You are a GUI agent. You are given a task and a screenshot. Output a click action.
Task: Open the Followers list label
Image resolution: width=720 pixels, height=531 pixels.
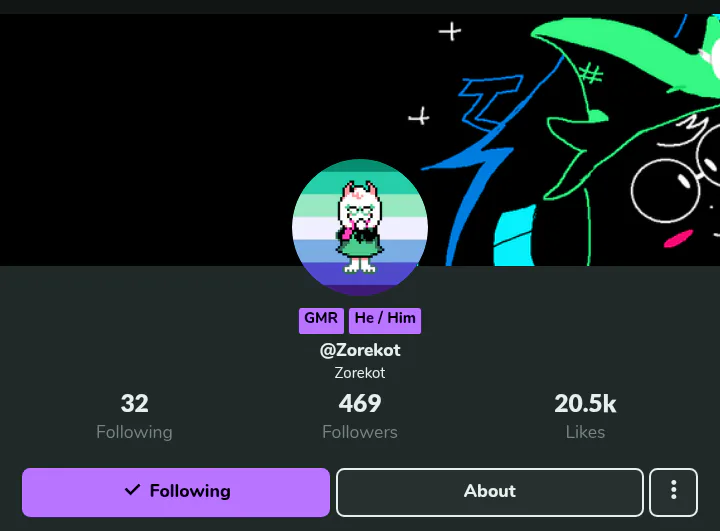pyautogui.click(x=360, y=432)
